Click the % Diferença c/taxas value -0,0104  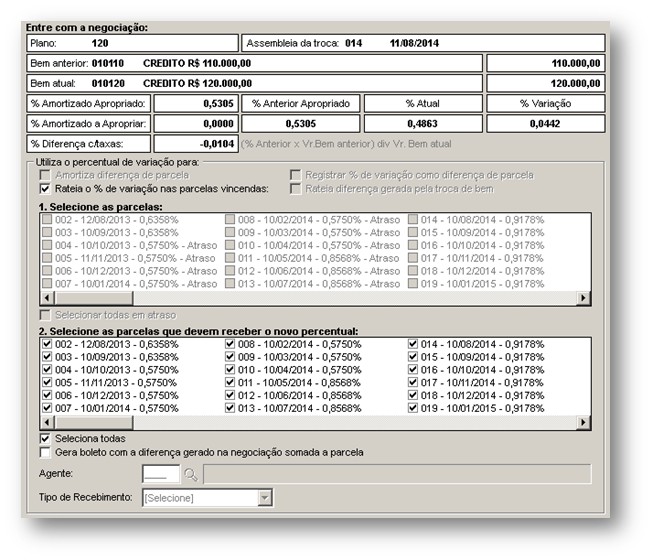(x=196, y=144)
